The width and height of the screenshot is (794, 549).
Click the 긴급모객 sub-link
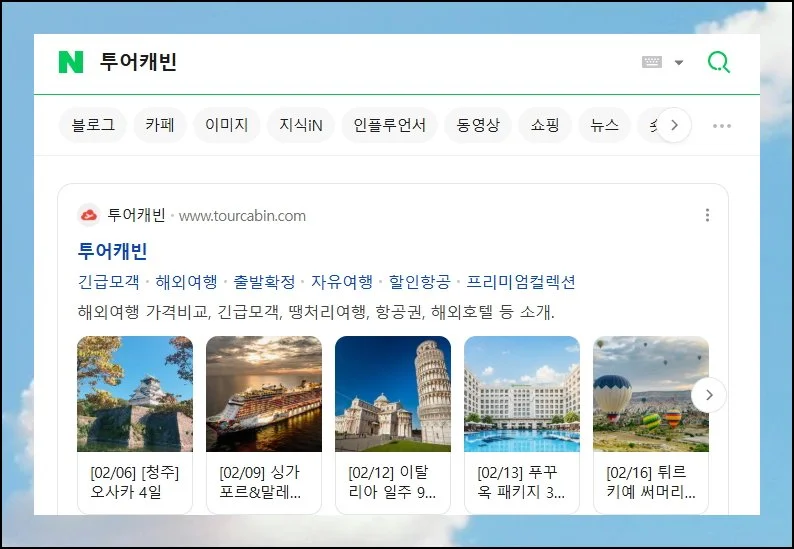click(108, 282)
